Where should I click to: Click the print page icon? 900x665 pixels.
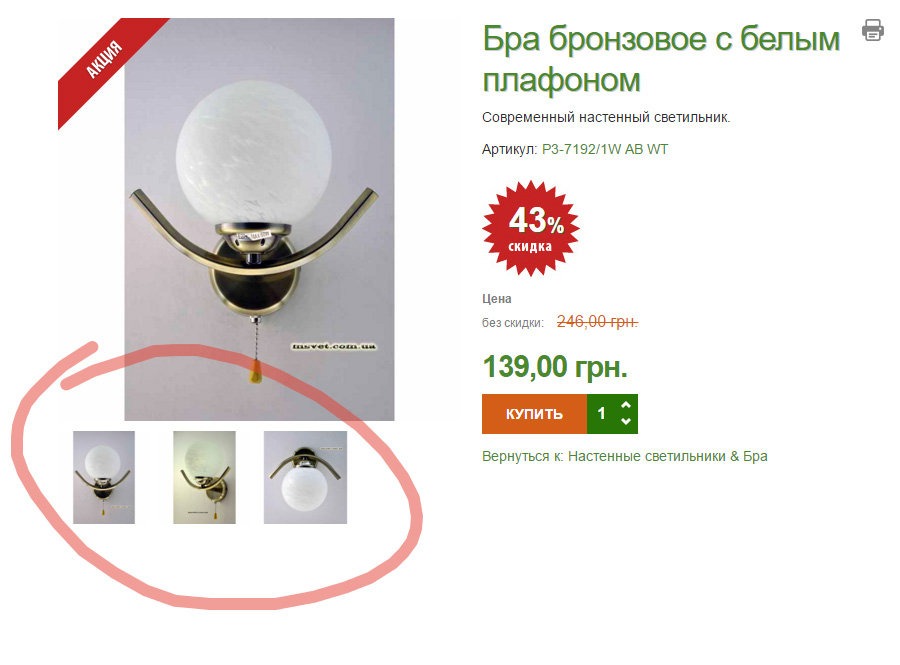pos(872,30)
